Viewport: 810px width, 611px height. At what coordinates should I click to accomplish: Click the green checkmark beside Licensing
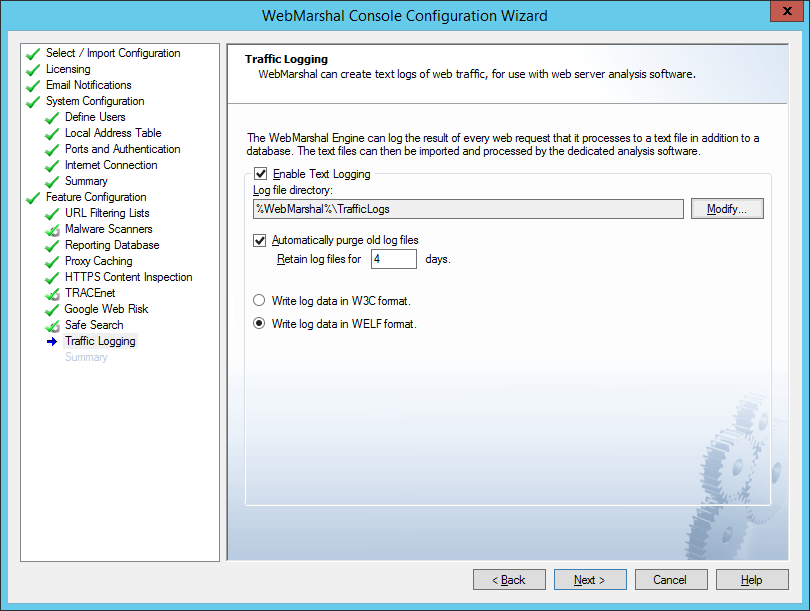point(33,70)
